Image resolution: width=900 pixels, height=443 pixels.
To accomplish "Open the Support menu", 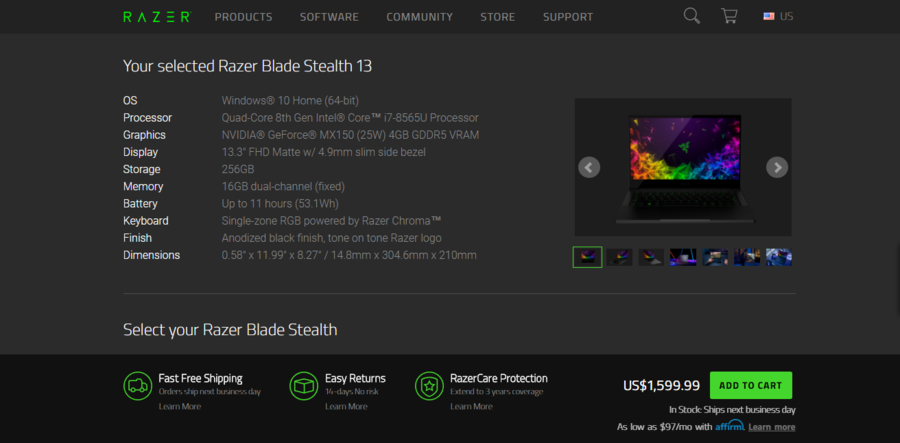I will 568,17.
